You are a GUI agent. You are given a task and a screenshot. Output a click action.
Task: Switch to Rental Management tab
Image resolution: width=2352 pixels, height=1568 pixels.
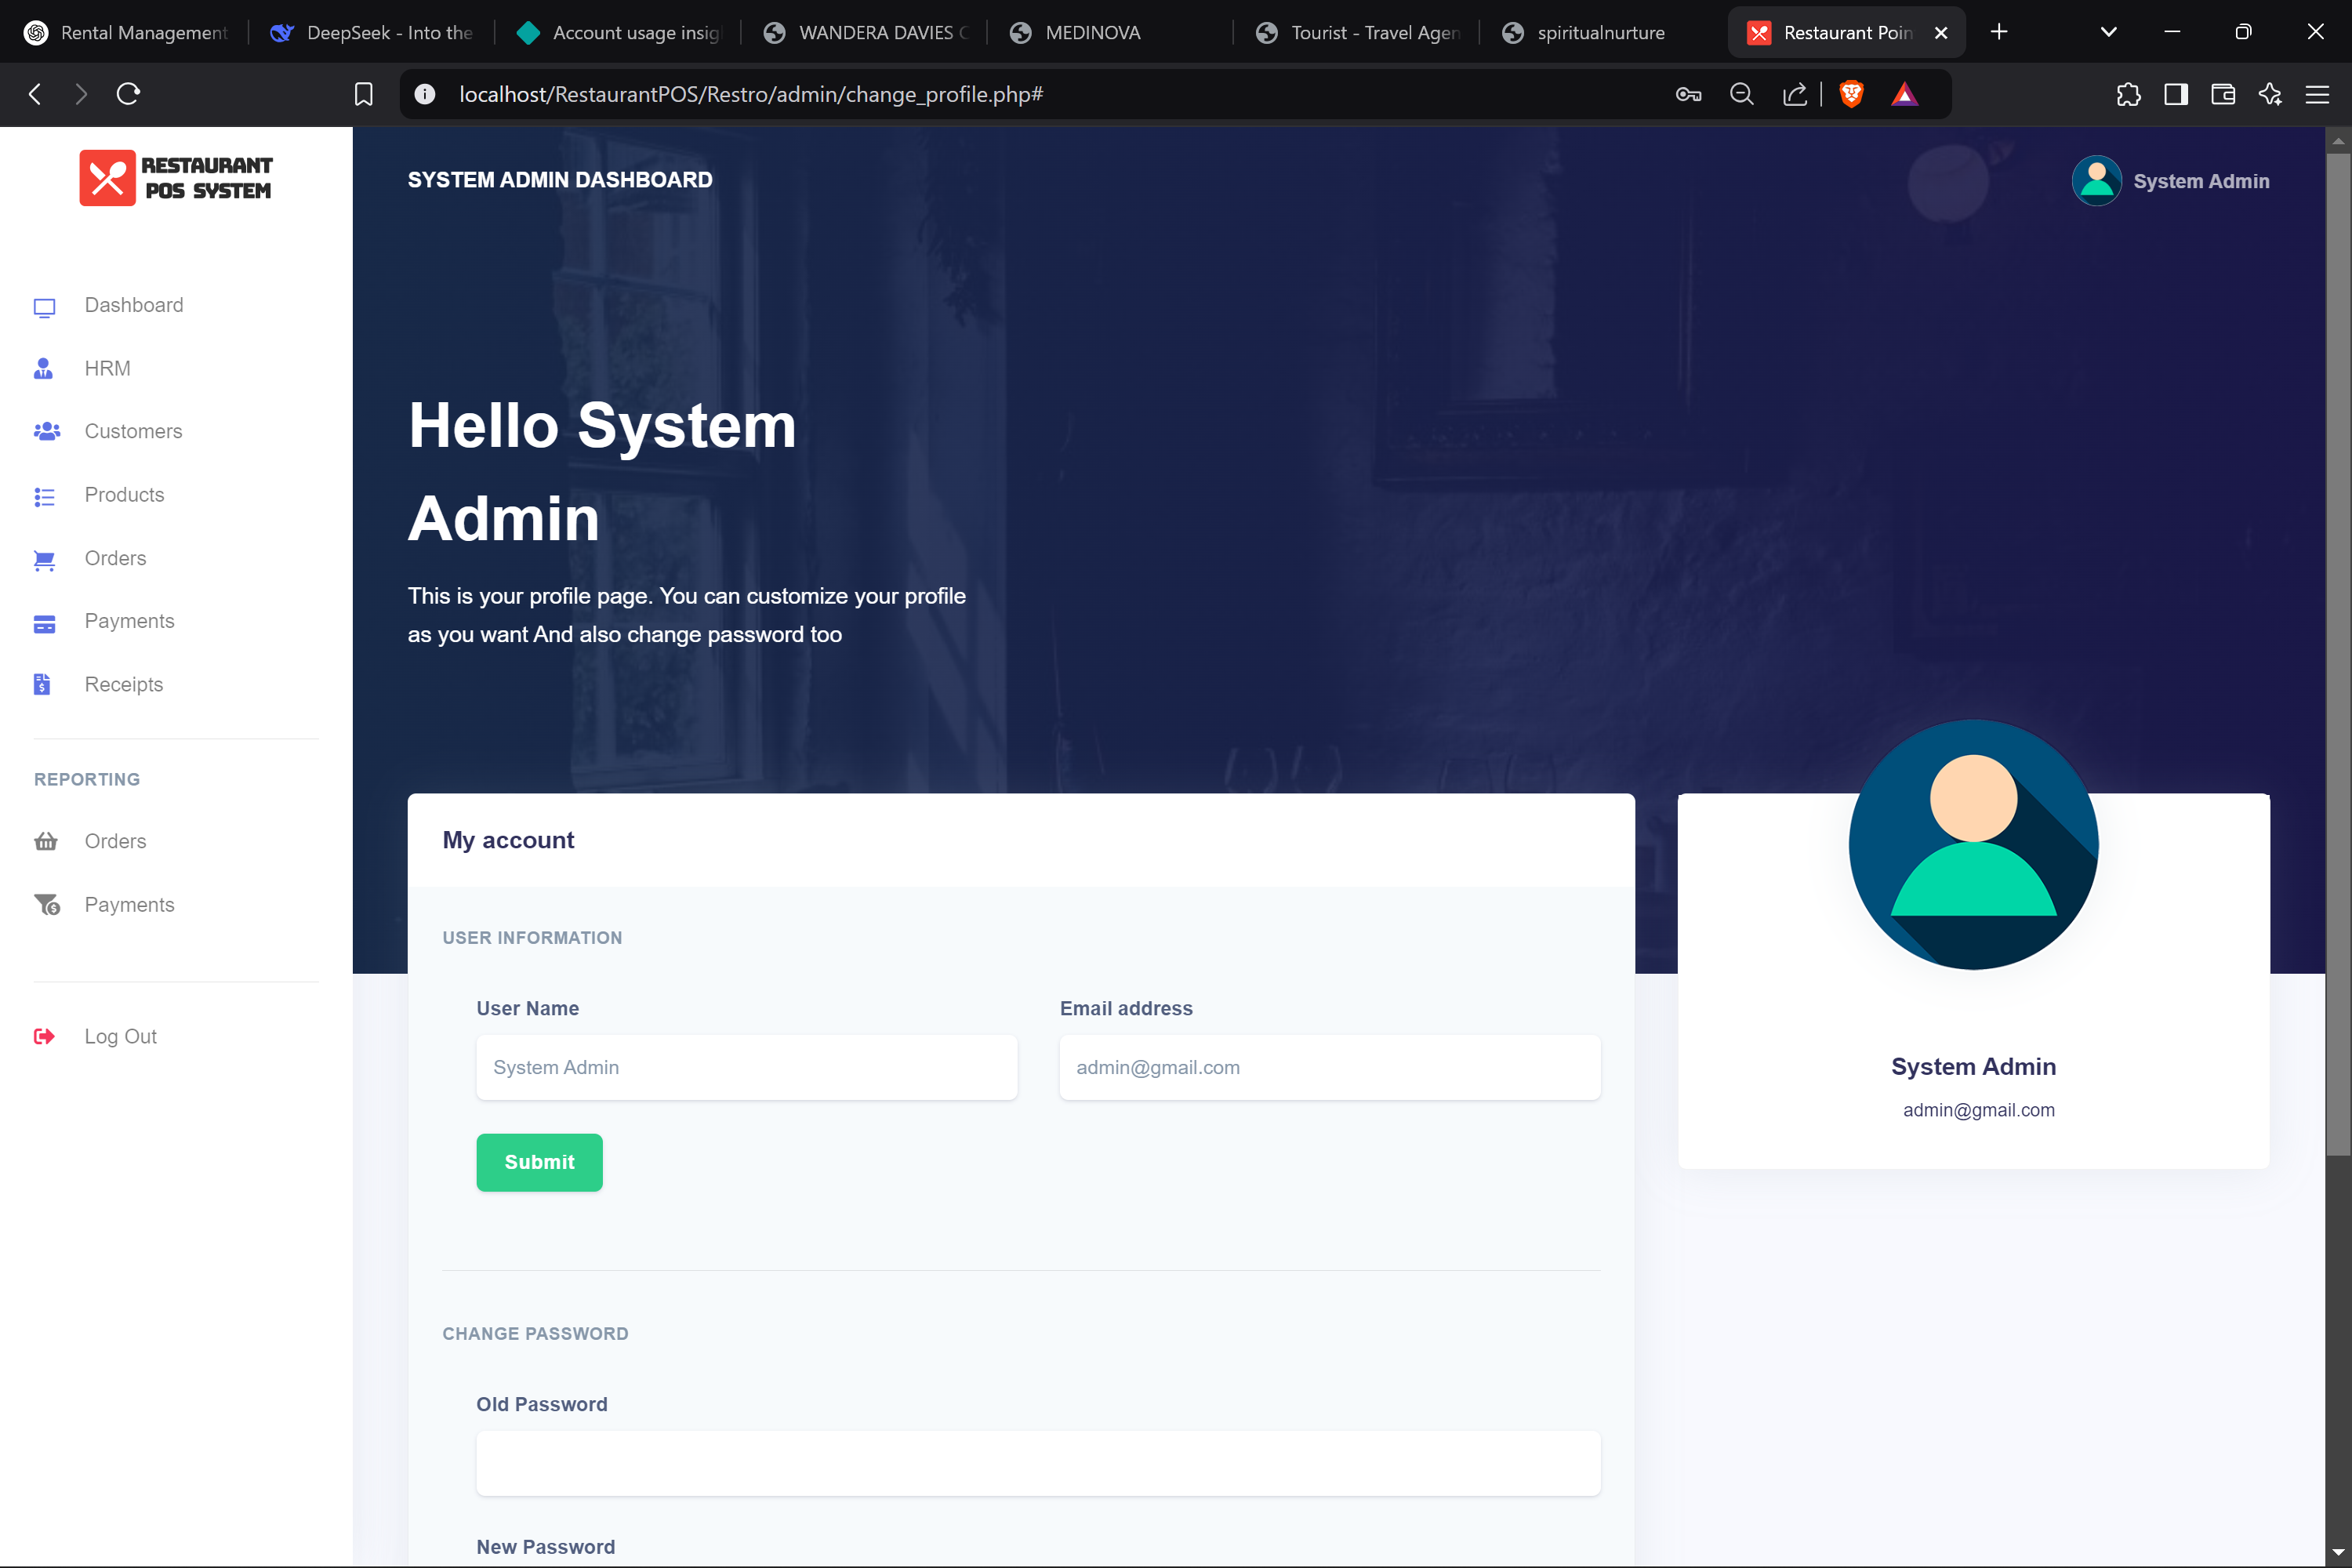point(126,32)
